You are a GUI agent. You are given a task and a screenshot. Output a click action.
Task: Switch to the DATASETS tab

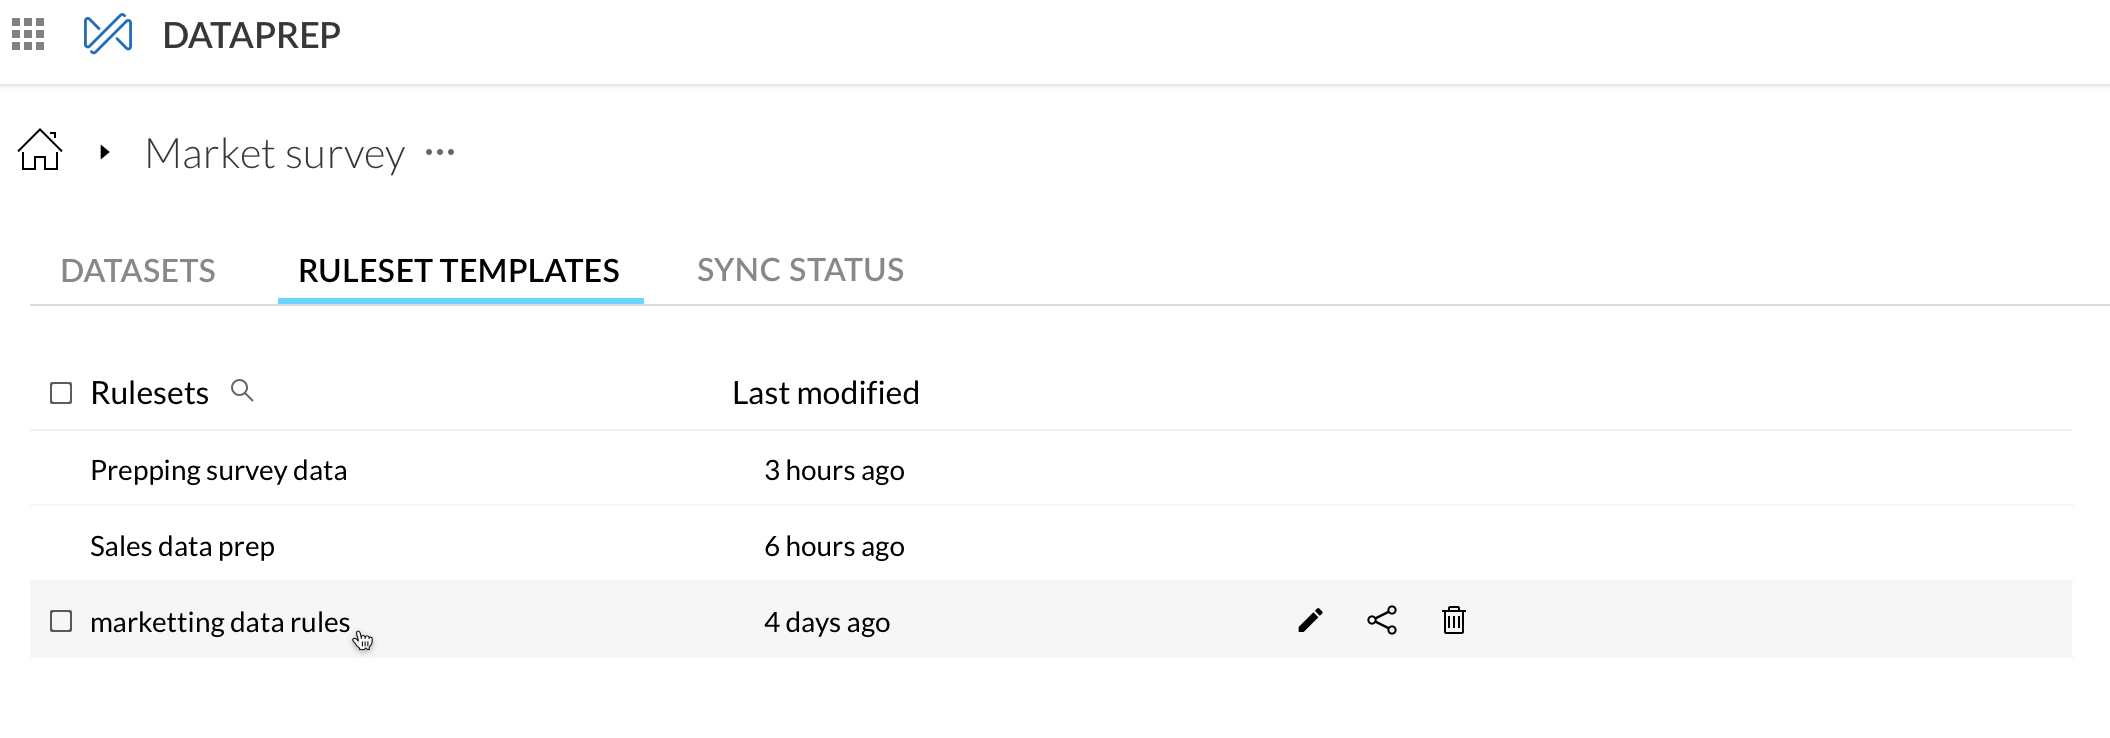tap(138, 271)
